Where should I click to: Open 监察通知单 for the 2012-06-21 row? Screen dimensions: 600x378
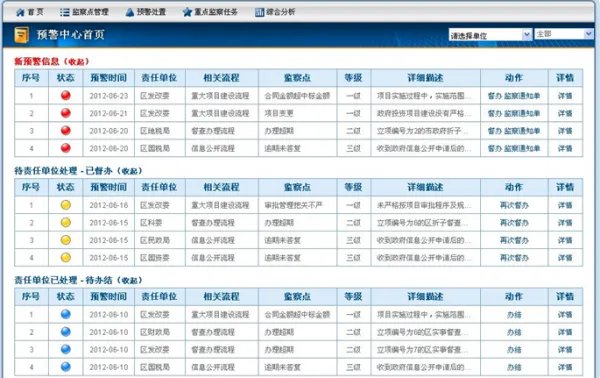[x=522, y=113]
